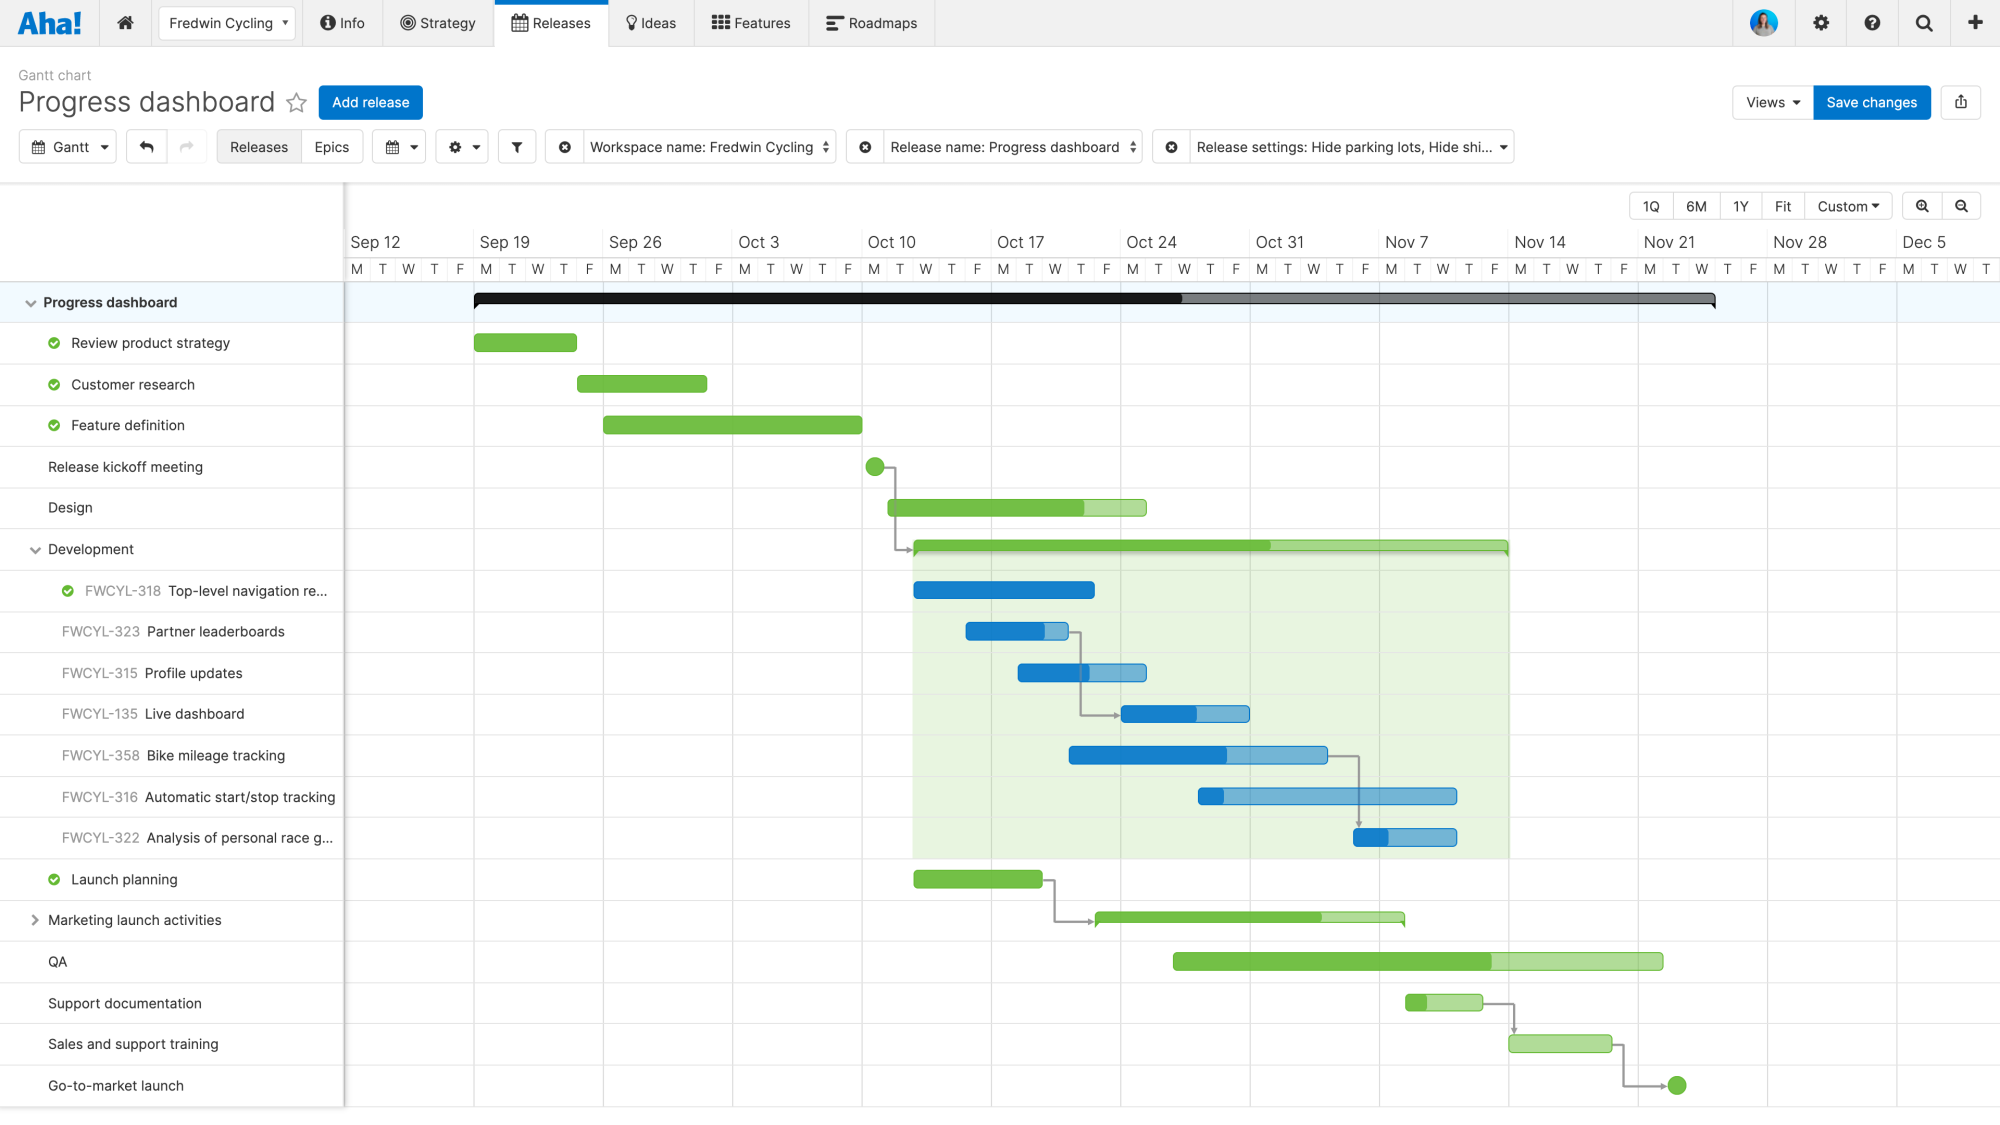
Task: Click the Save changes button
Action: point(1871,102)
